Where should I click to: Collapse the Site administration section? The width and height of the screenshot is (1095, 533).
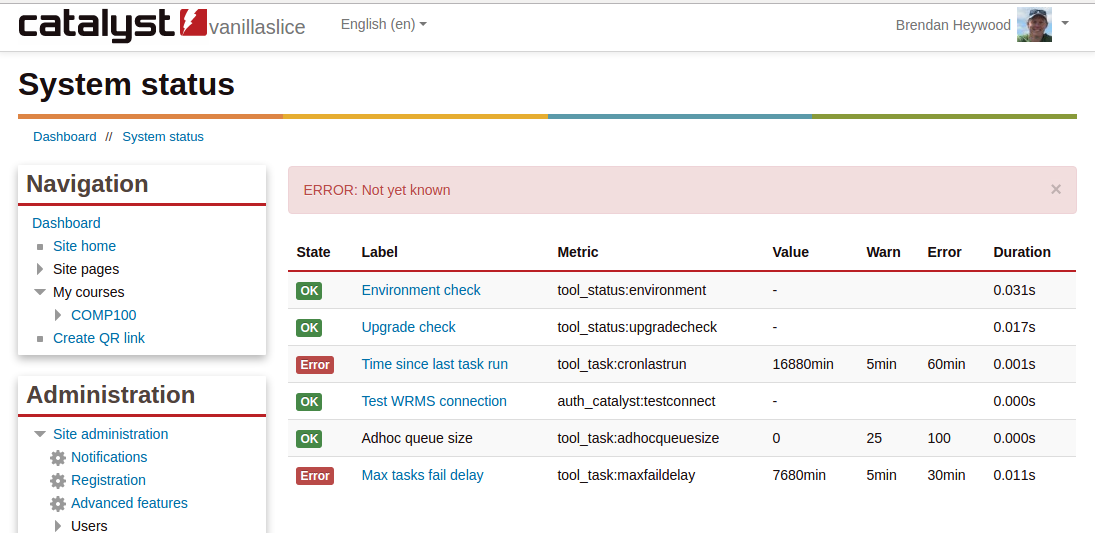click(x=41, y=435)
